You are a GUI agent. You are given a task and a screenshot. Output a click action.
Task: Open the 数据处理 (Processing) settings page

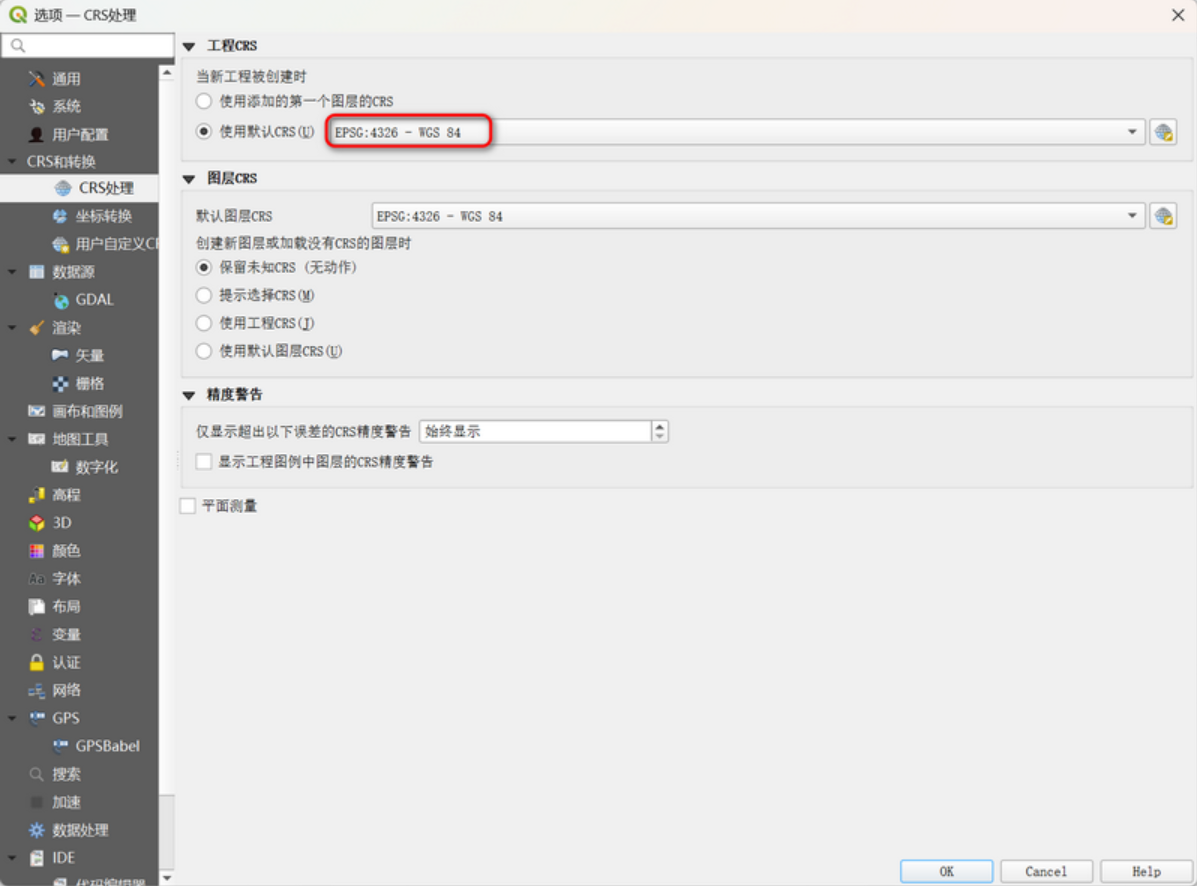[x=79, y=830]
